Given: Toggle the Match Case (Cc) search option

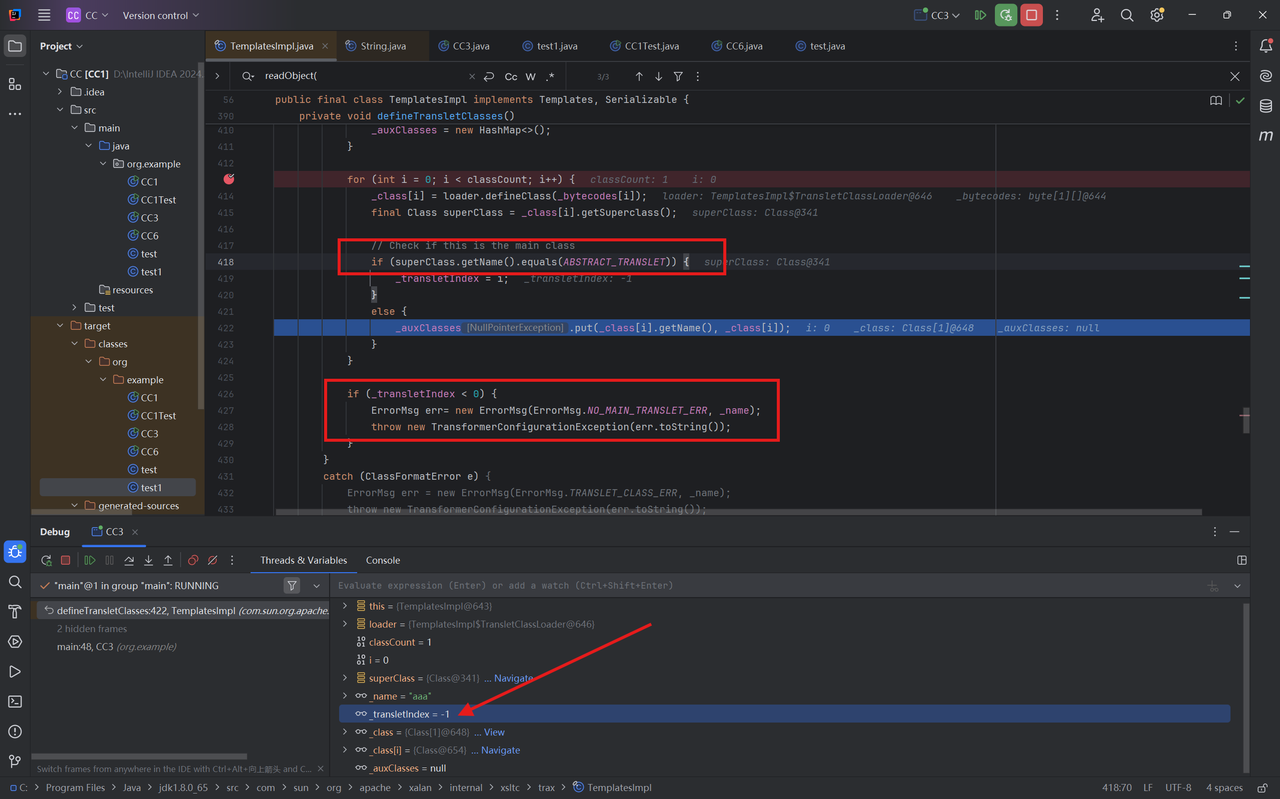Looking at the screenshot, I should point(511,77).
